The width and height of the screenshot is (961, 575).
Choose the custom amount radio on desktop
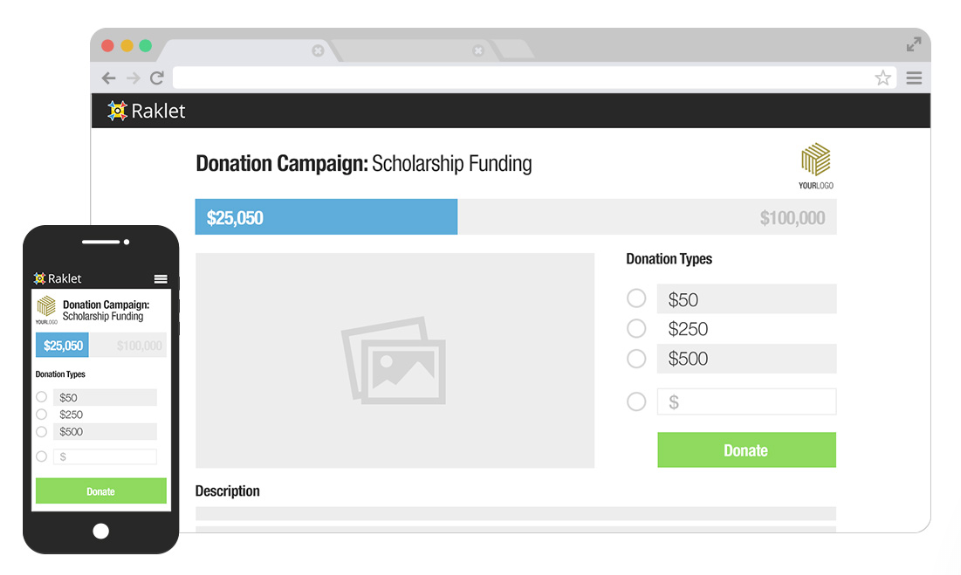click(636, 402)
